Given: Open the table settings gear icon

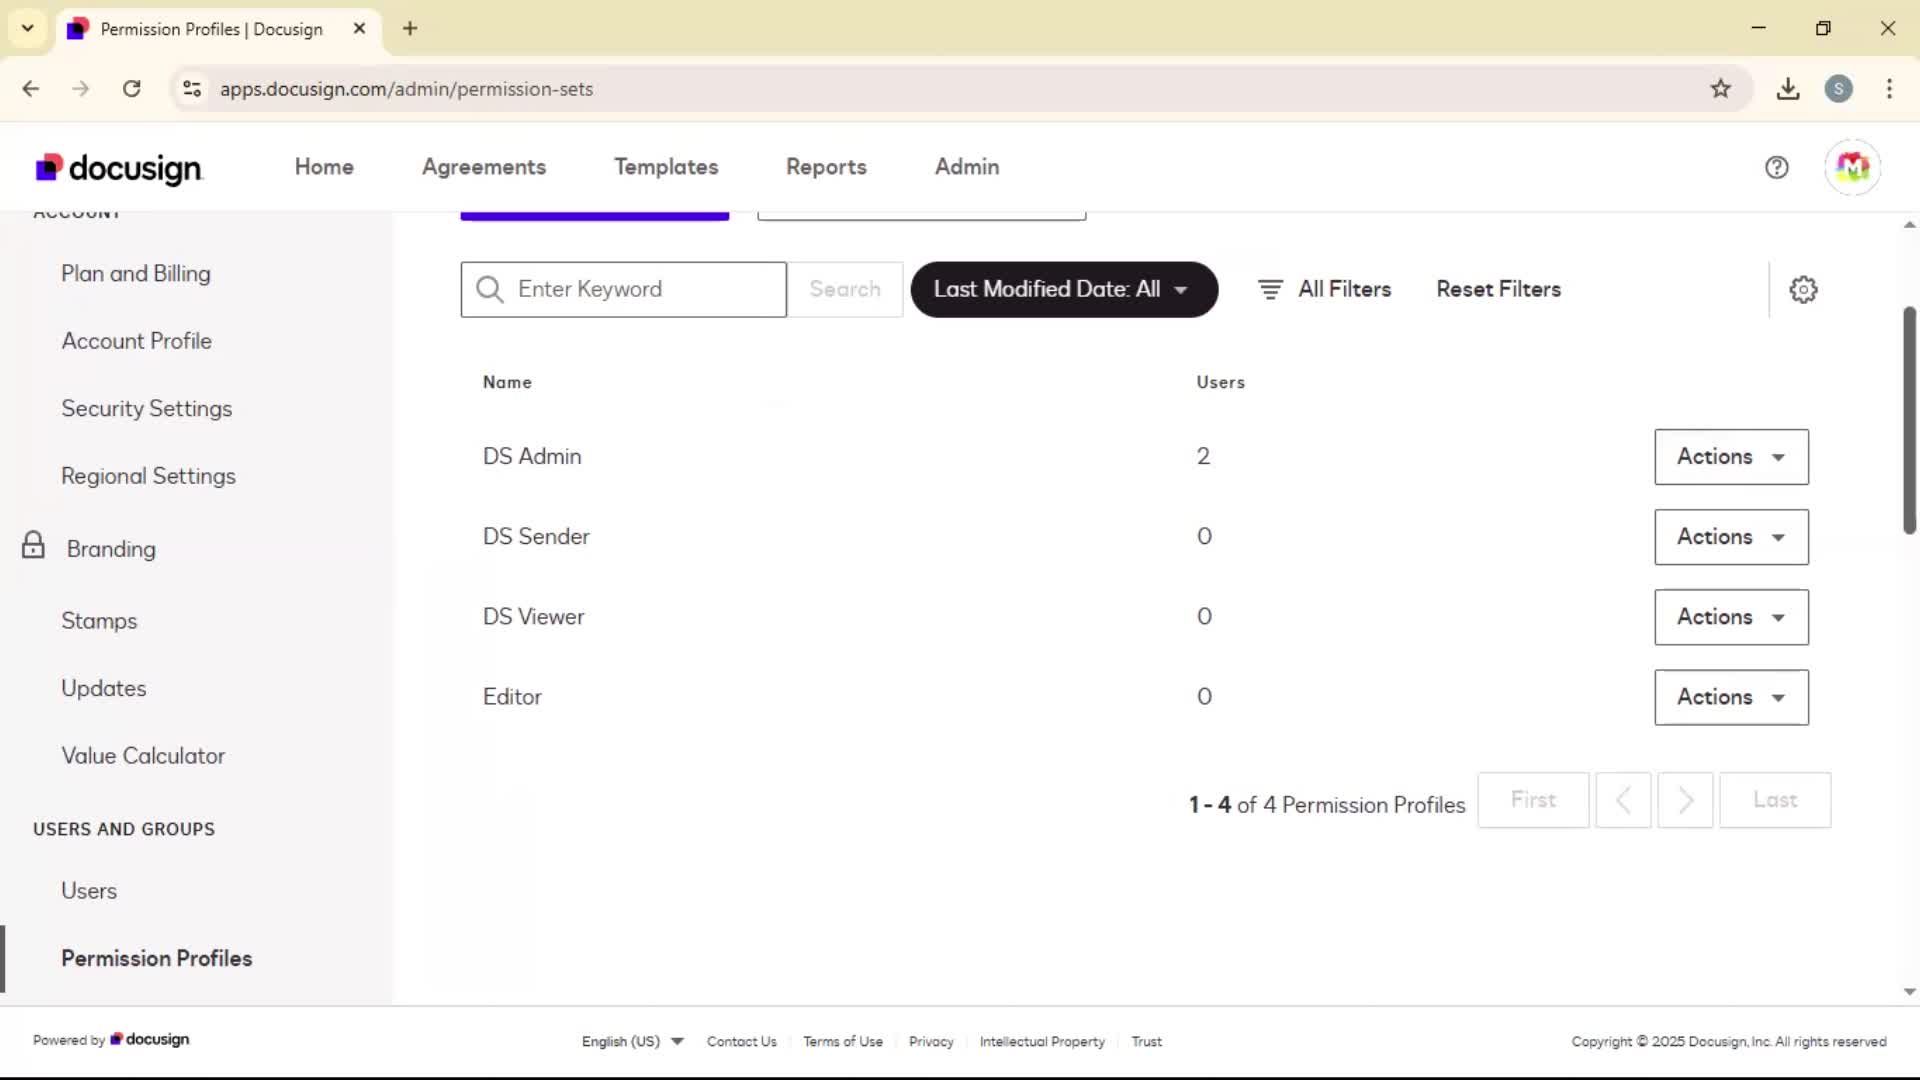Looking at the screenshot, I should tap(1803, 290).
